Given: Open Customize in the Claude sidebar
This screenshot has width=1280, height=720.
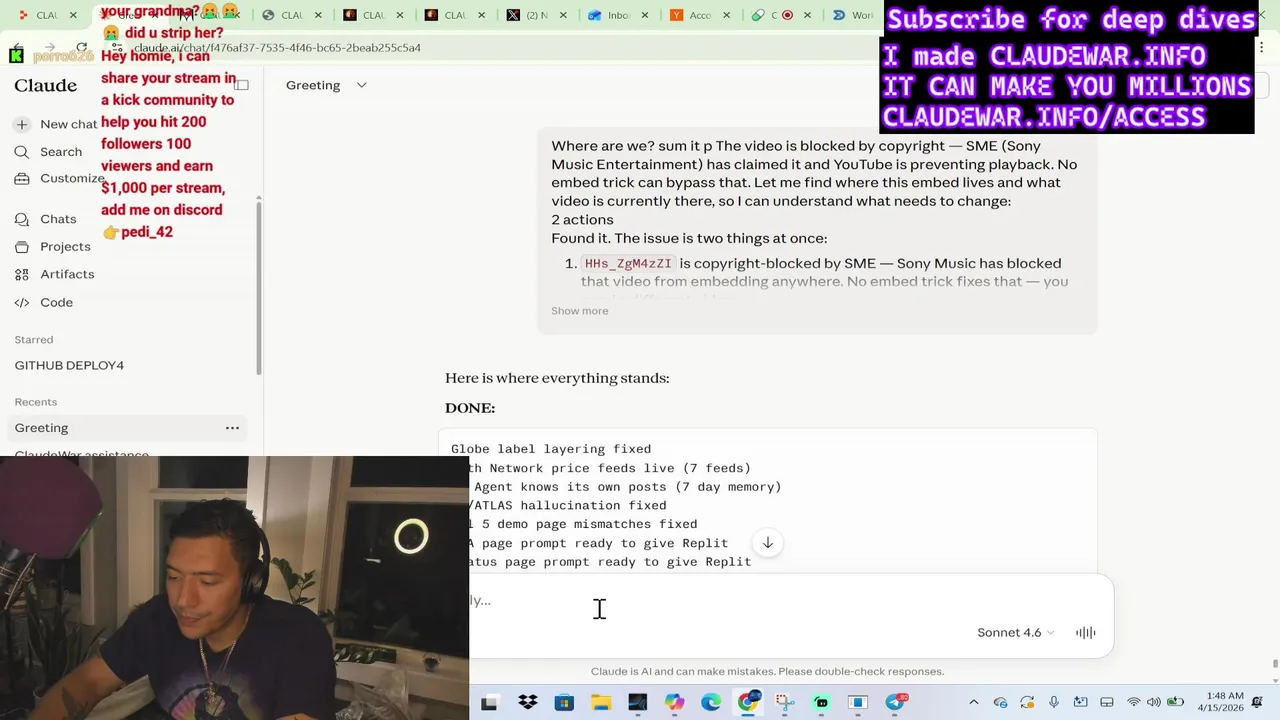Looking at the screenshot, I should click(x=60, y=178).
